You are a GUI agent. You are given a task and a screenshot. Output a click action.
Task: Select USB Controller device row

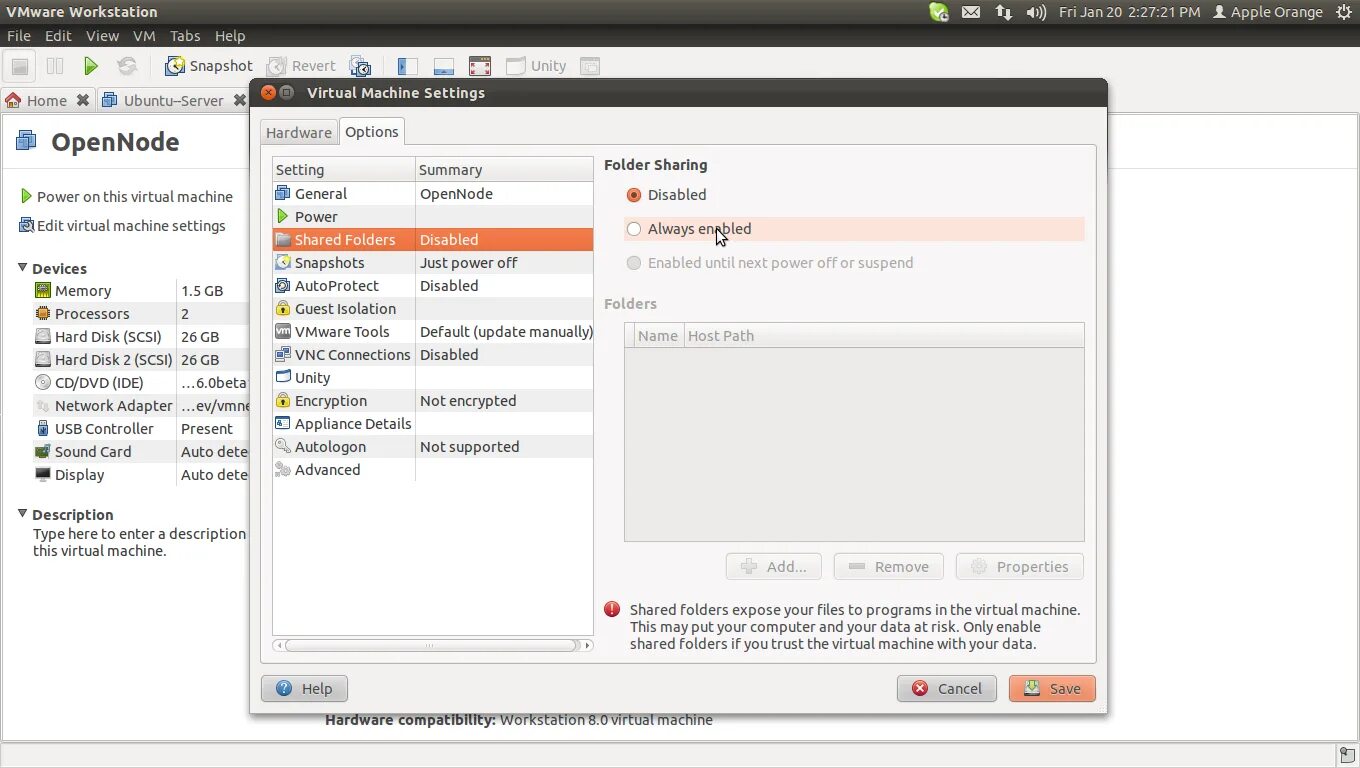coord(140,429)
